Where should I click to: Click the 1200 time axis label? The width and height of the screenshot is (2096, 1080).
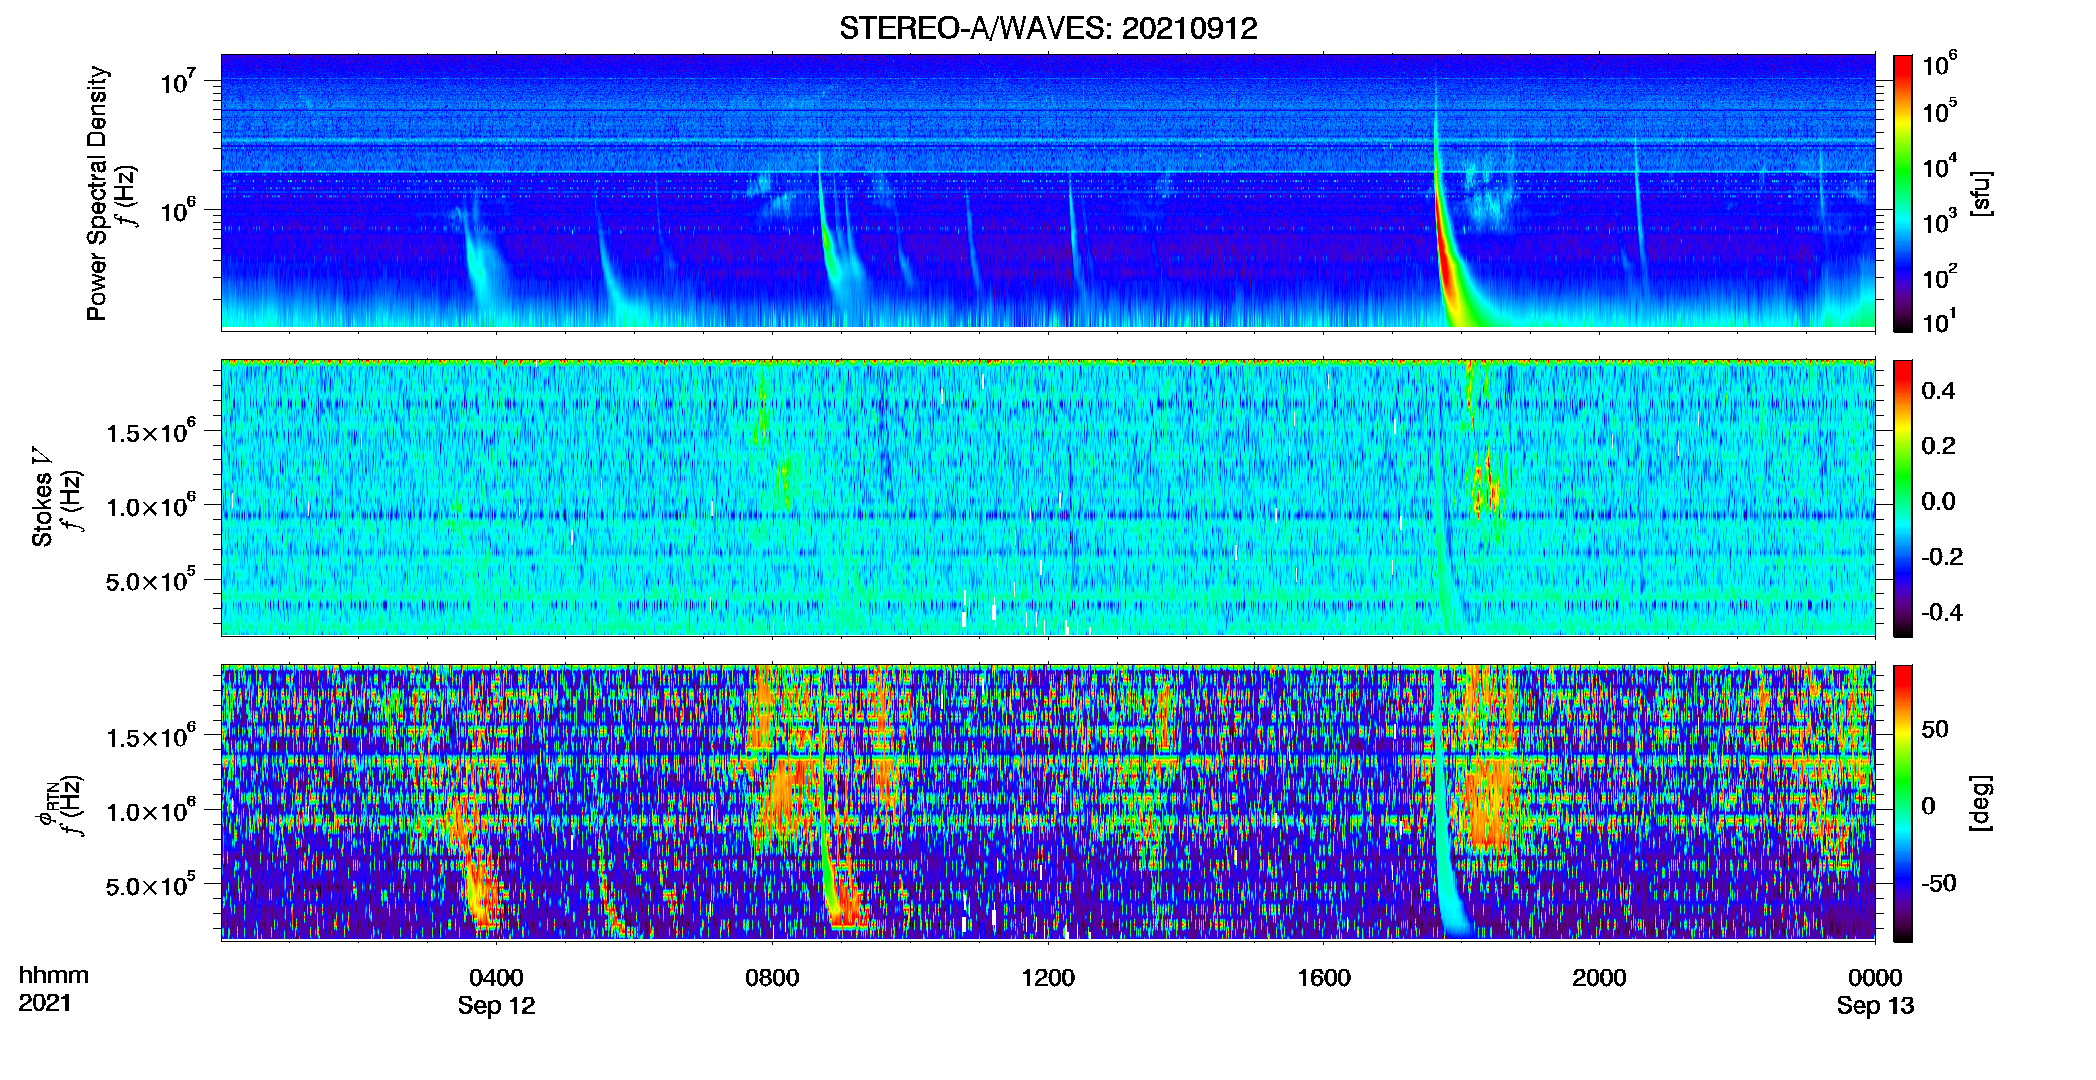tap(1048, 978)
